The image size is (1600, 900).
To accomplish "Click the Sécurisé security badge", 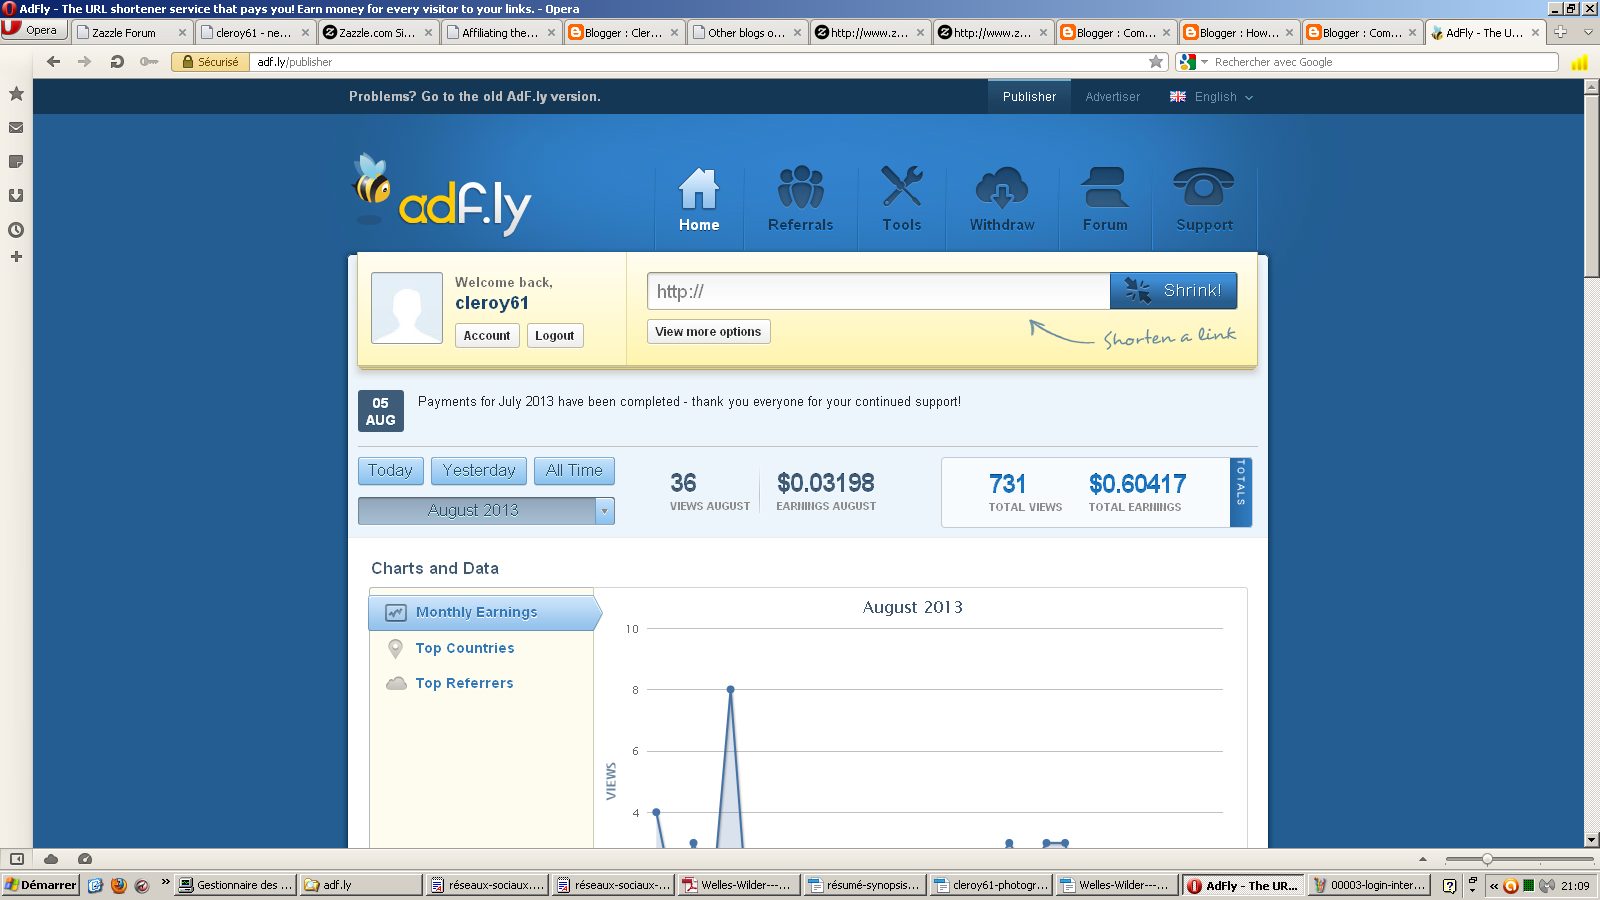I will click(x=211, y=62).
